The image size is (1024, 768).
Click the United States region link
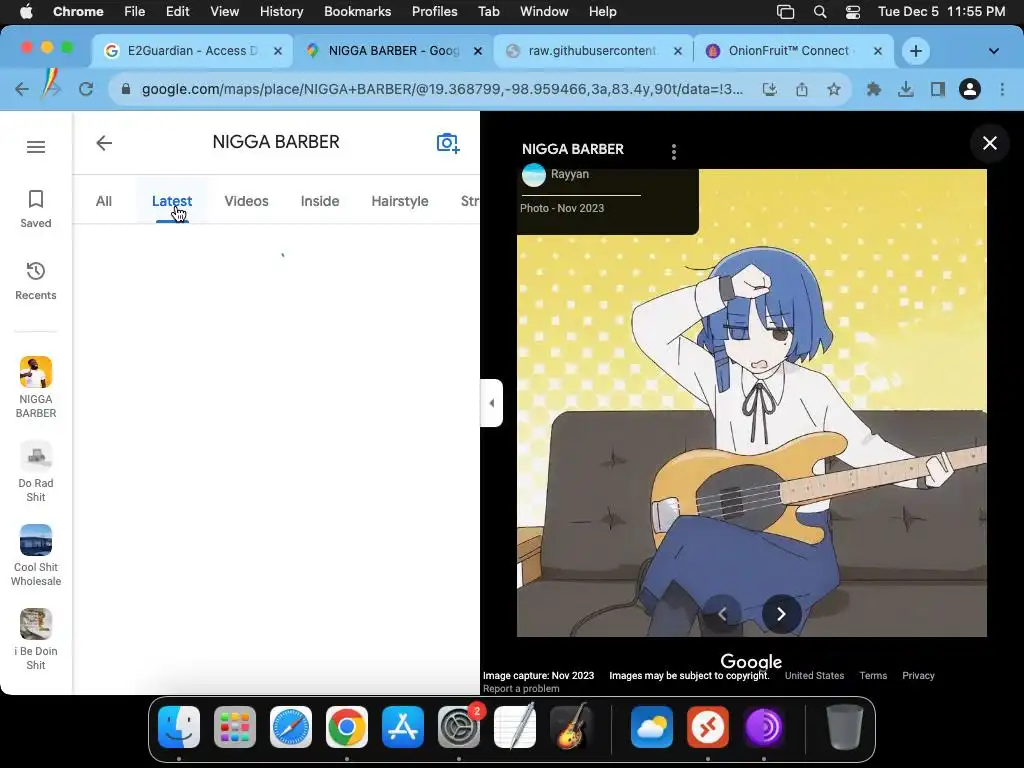coord(814,675)
